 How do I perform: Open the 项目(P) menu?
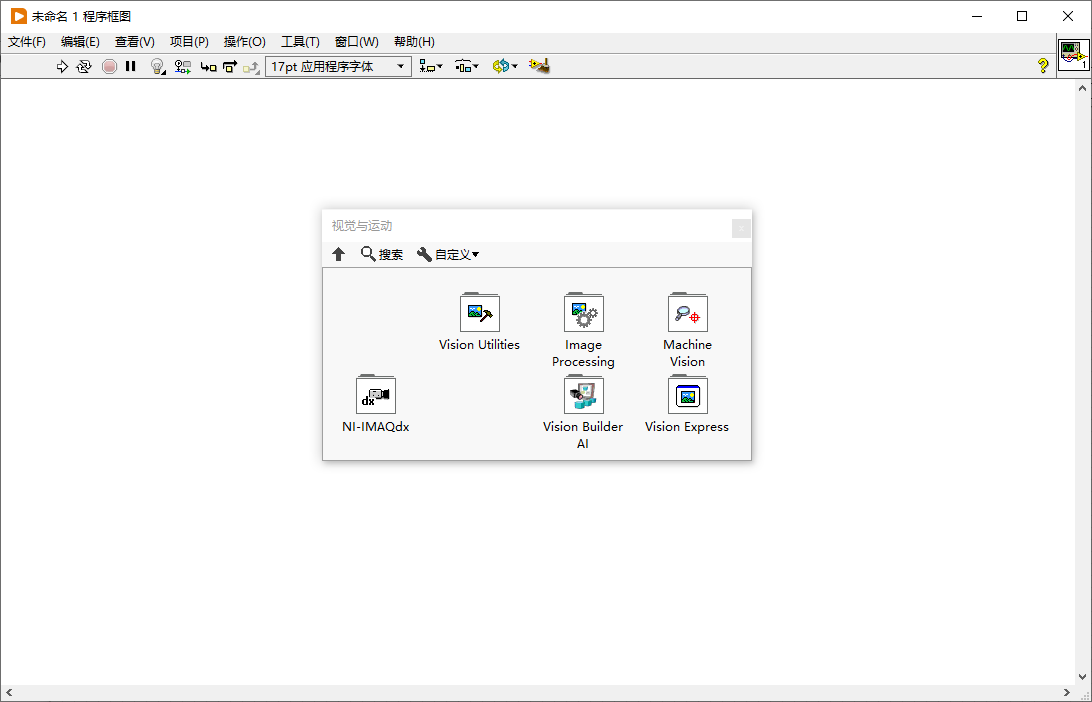pyautogui.click(x=189, y=42)
